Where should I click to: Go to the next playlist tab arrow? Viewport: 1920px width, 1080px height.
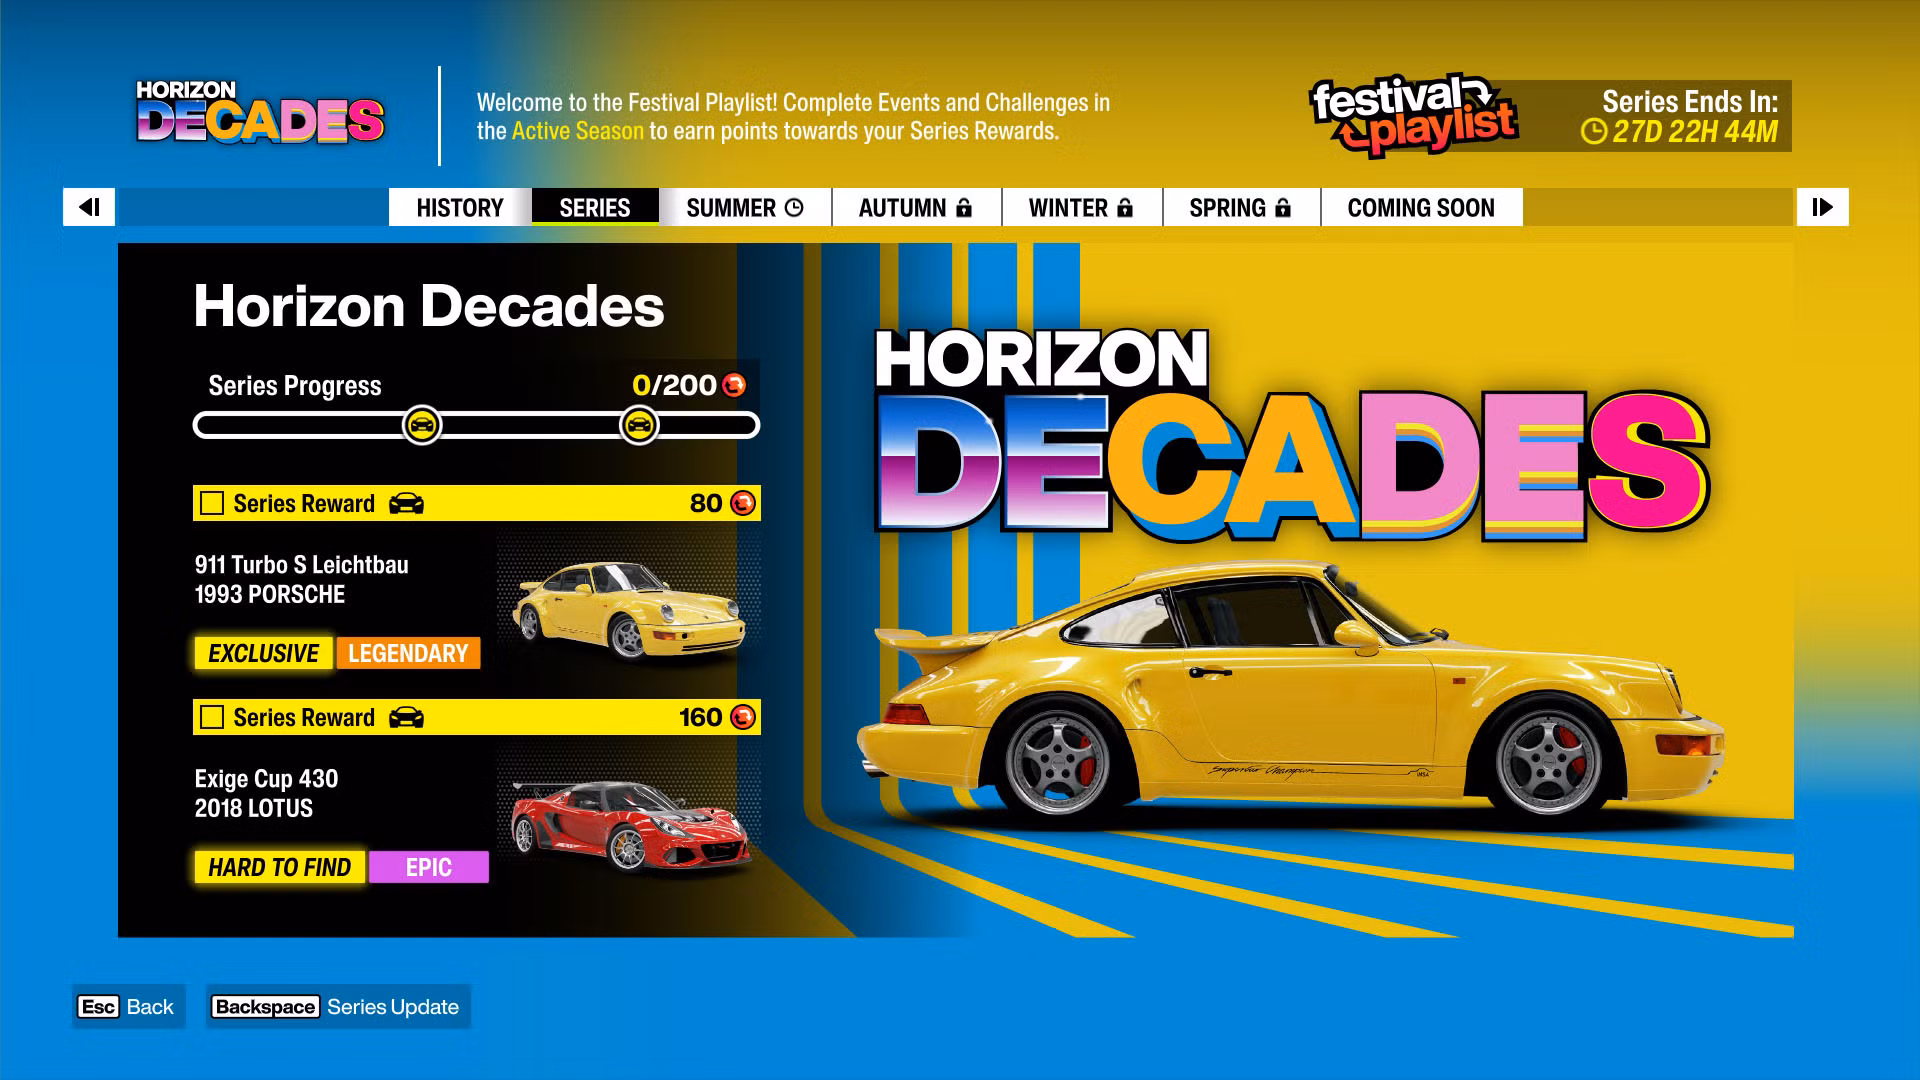point(1822,207)
